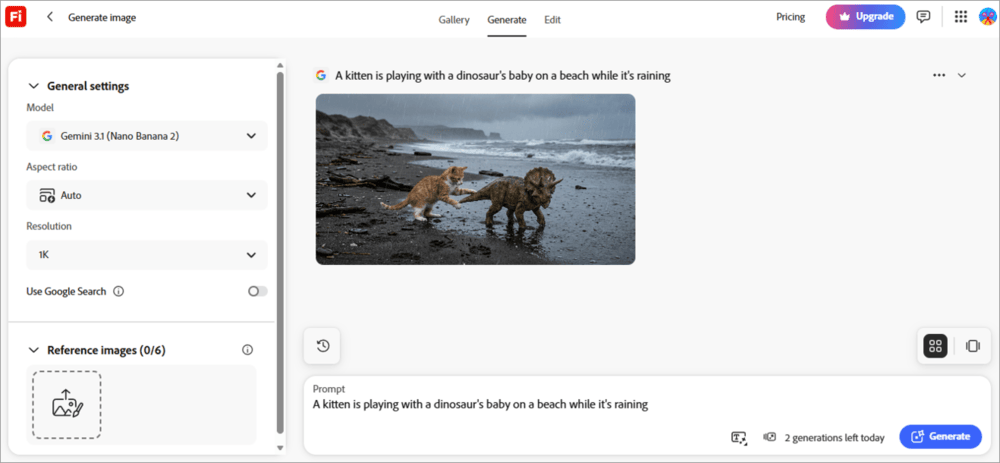Click the upload reference image box
1000x463 pixels.
coord(67,405)
